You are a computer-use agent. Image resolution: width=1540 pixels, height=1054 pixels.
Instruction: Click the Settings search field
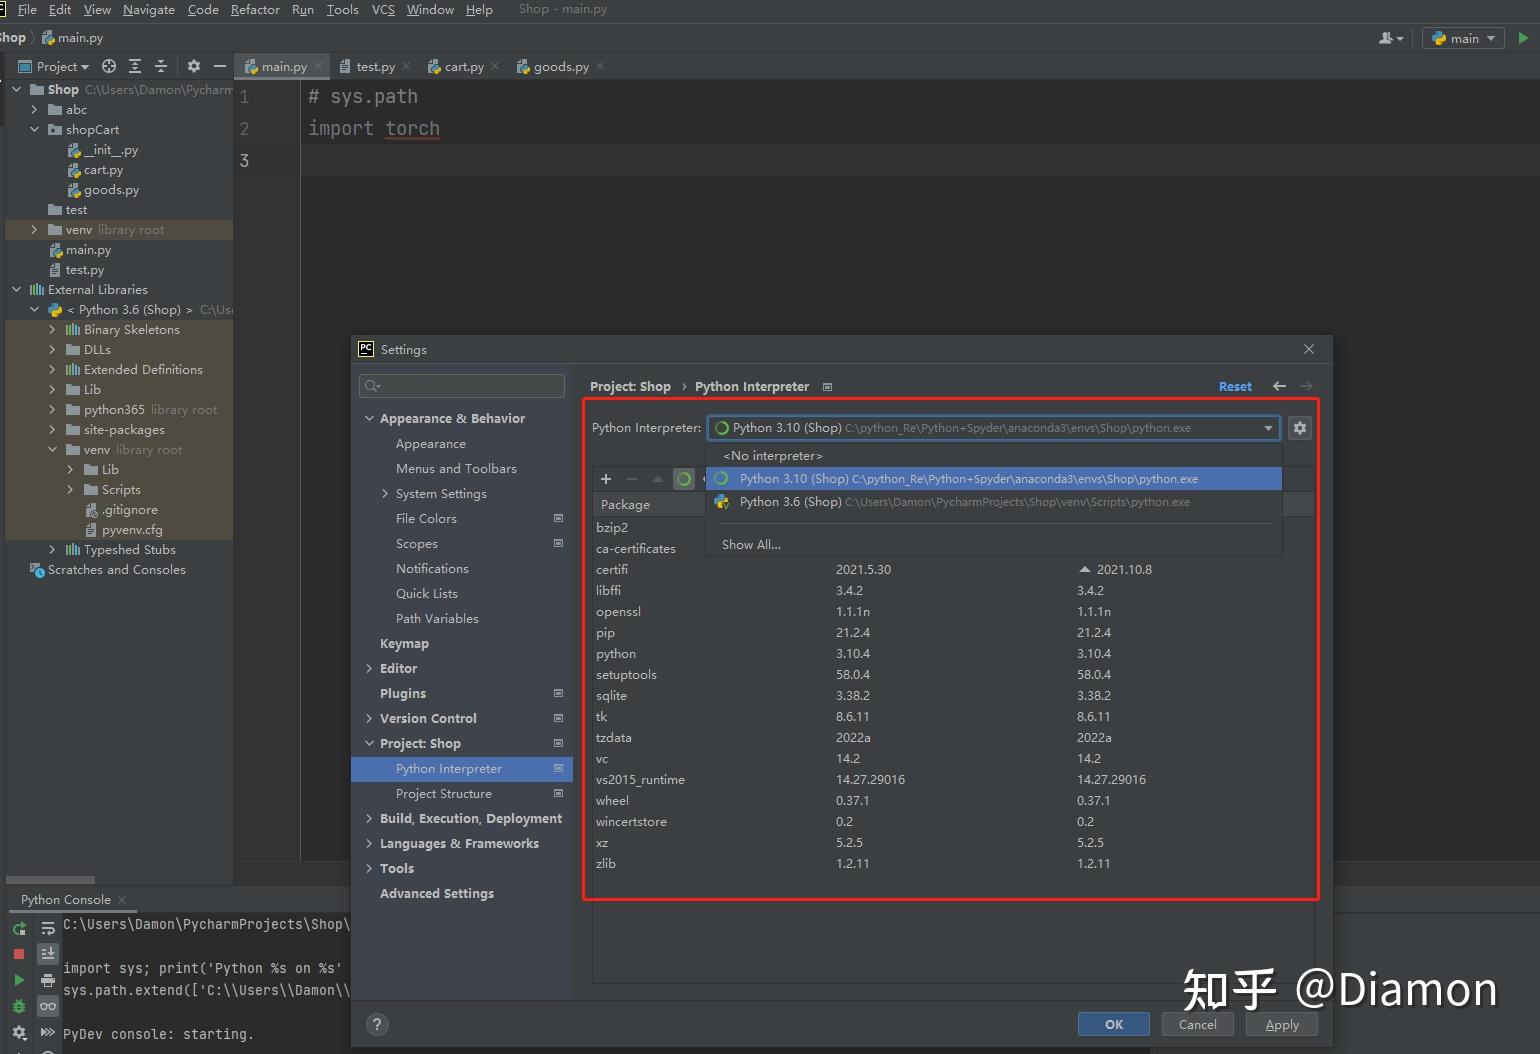tap(462, 385)
